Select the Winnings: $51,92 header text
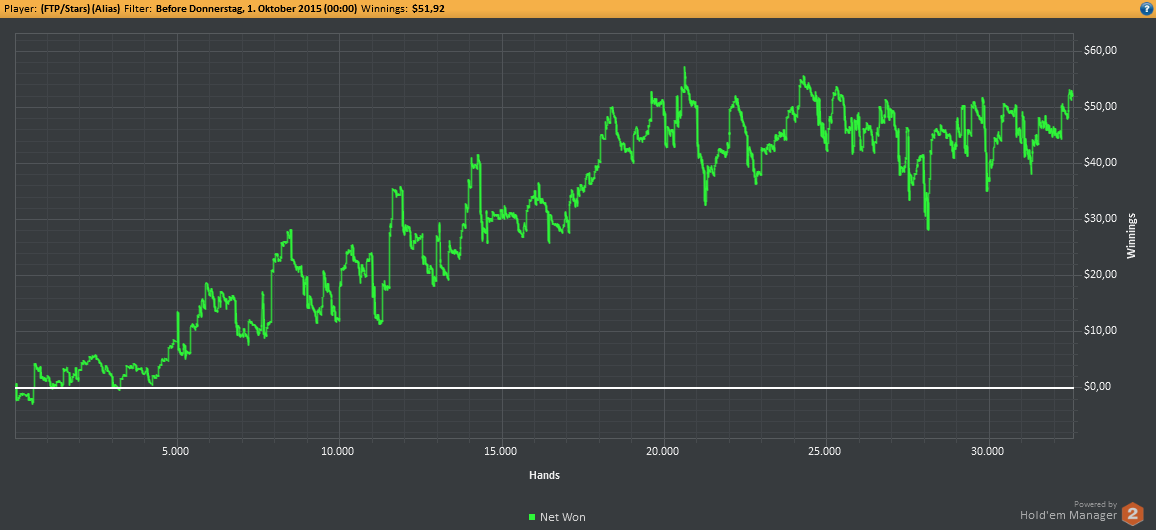Screen dimensions: 1156x530 point(403,8)
